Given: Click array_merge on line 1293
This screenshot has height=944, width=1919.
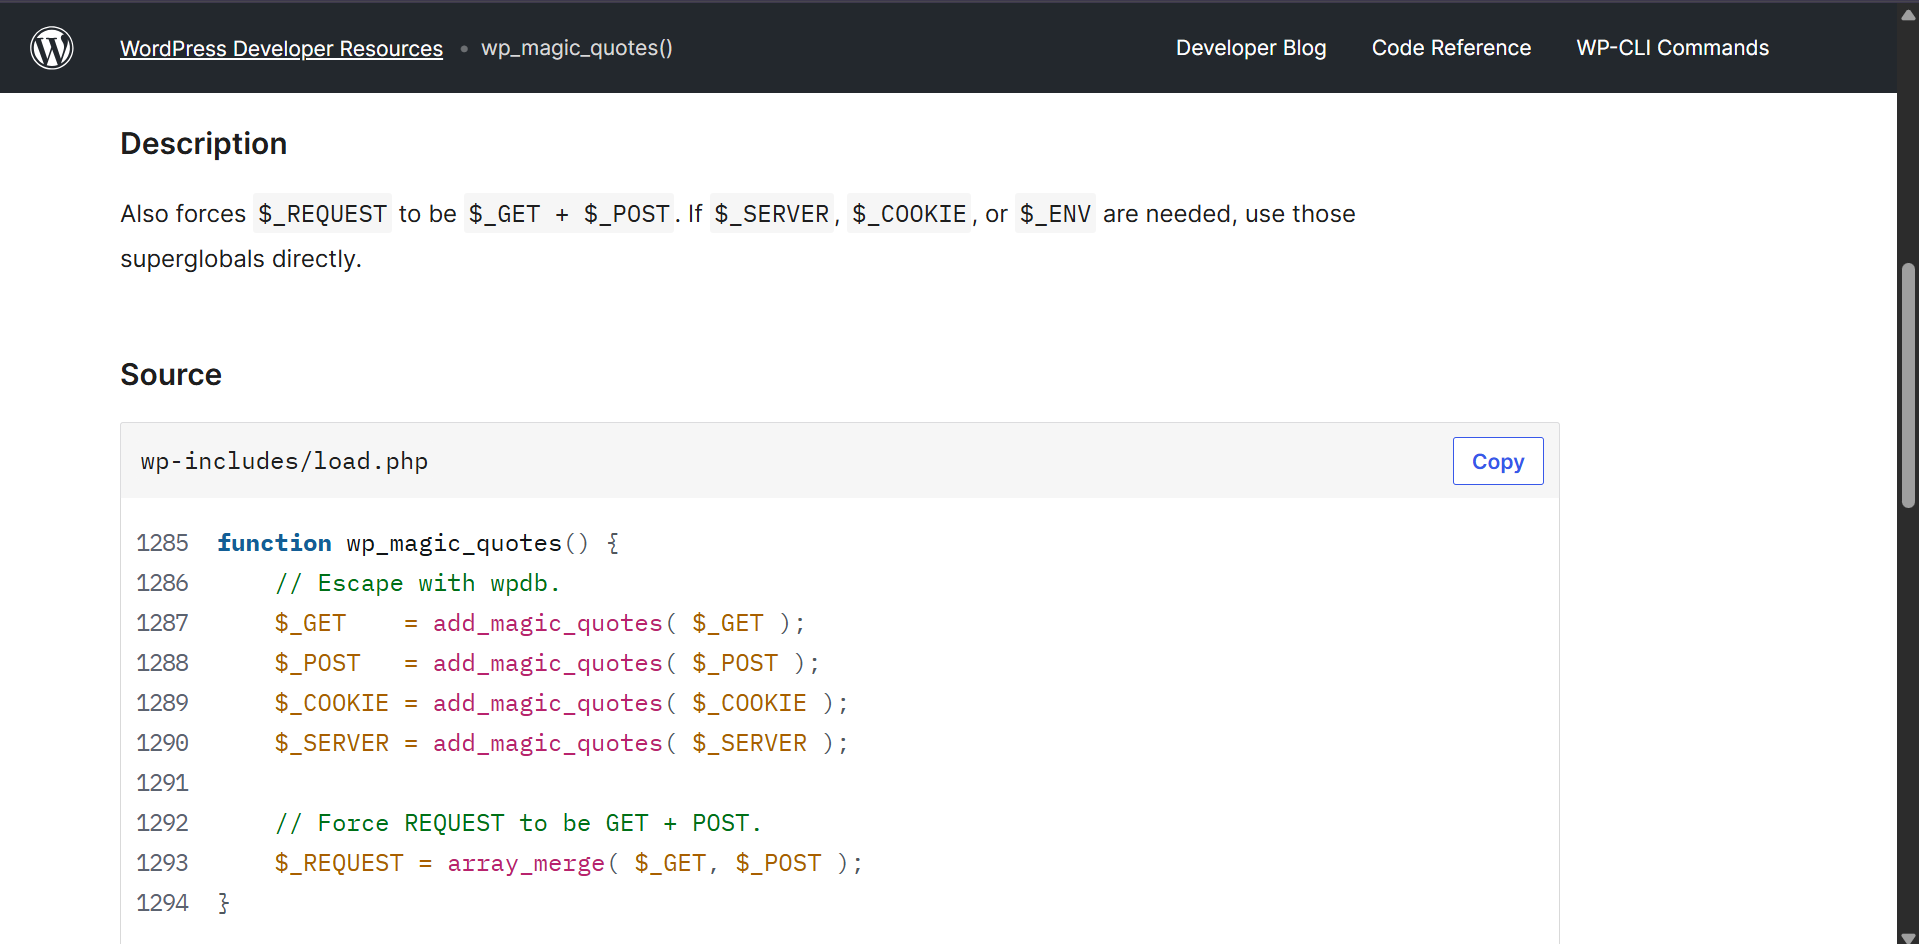Looking at the screenshot, I should (526, 863).
